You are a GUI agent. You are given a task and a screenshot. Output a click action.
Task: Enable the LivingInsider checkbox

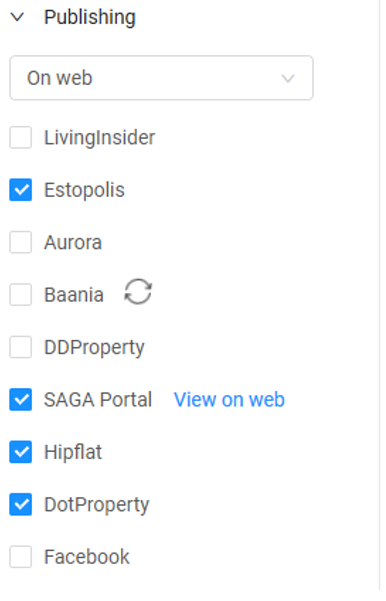coord(21,137)
